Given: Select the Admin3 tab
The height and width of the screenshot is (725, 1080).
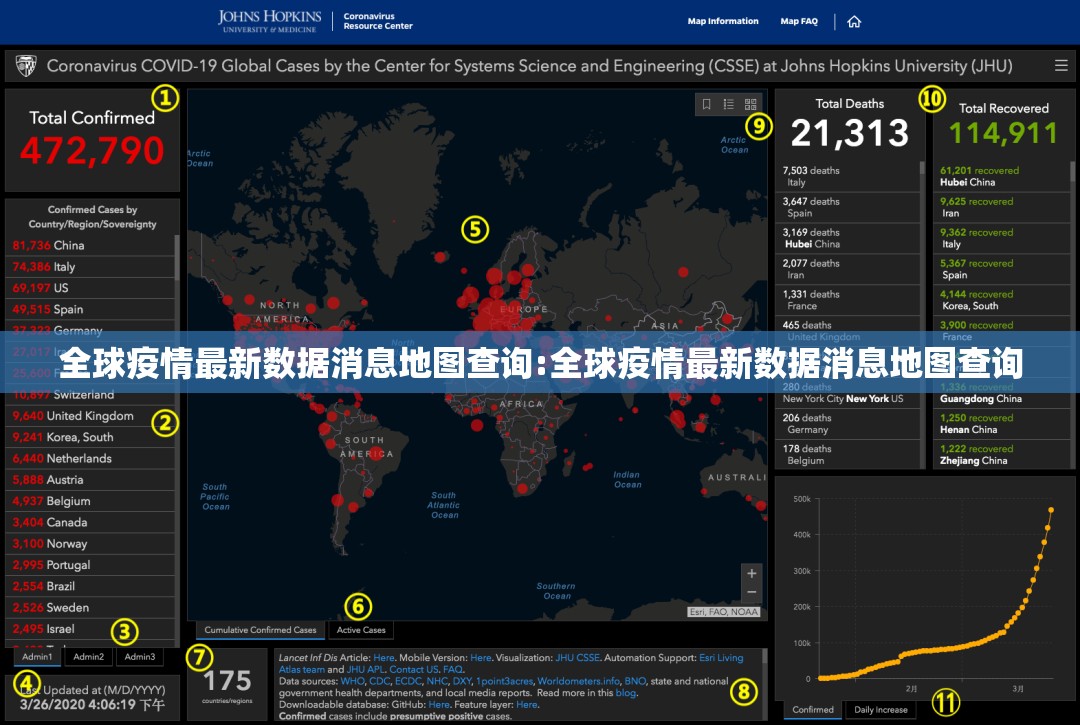Looking at the screenshot, I should tap(140, 657).
